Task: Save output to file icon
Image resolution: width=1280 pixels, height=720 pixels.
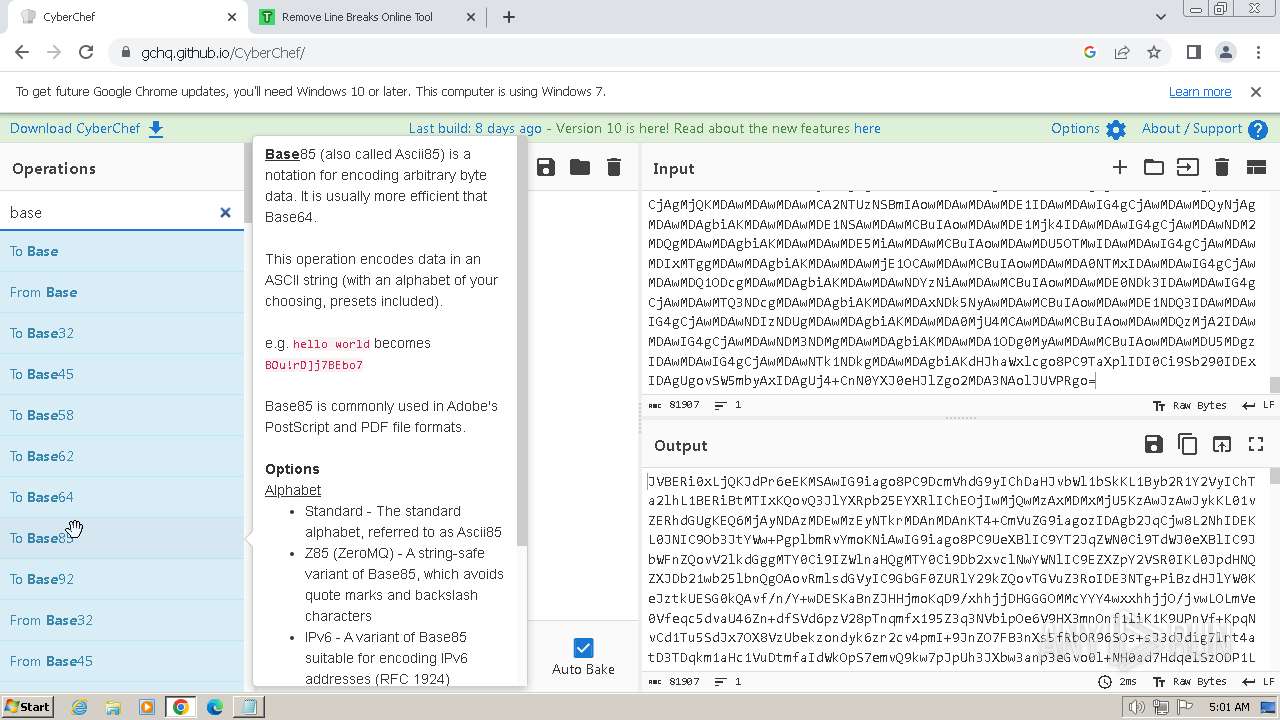Action: [x=1154, y=444]
